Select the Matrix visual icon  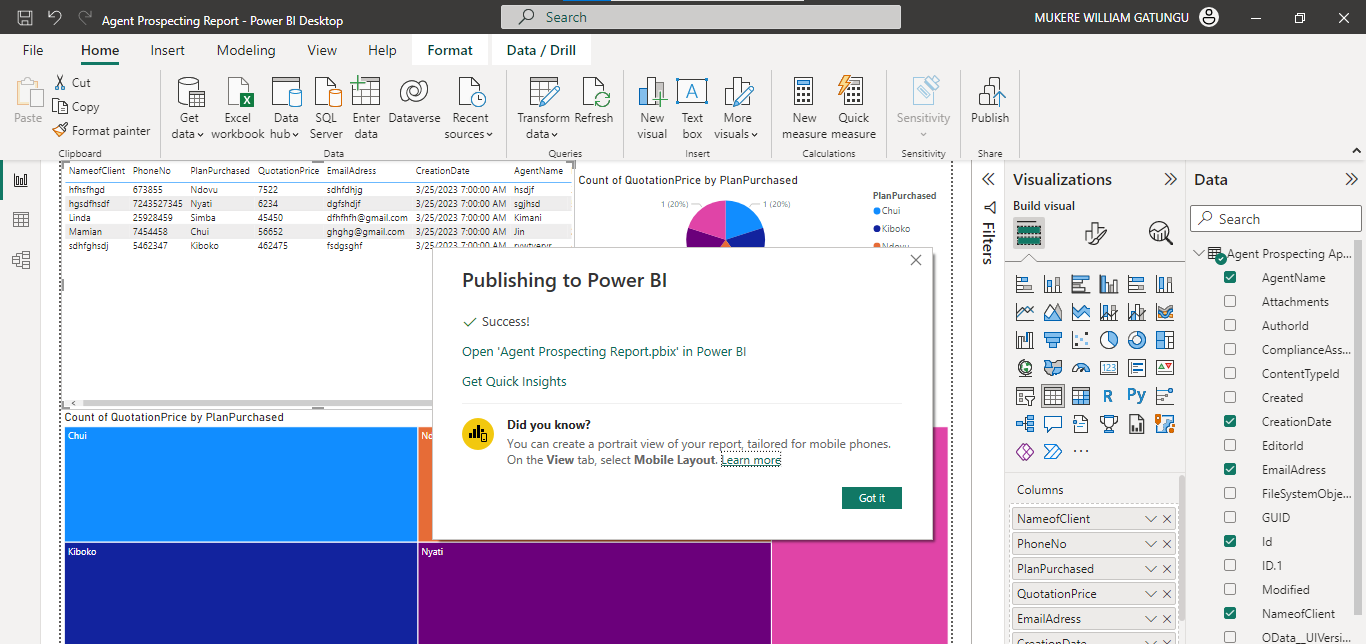click(1081, 396)
